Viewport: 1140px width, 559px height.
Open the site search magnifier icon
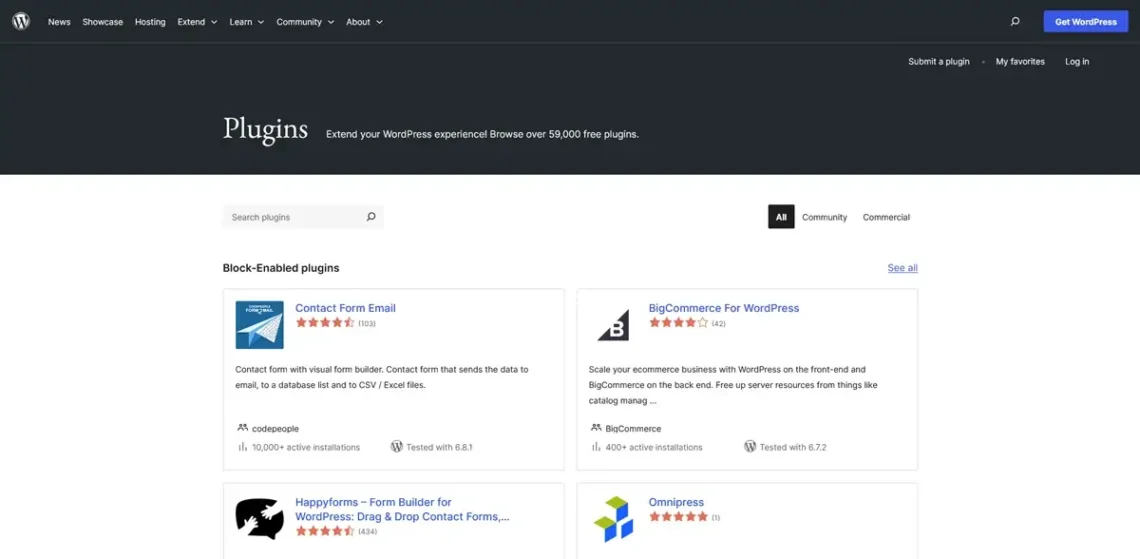[x=1015, y=22]
